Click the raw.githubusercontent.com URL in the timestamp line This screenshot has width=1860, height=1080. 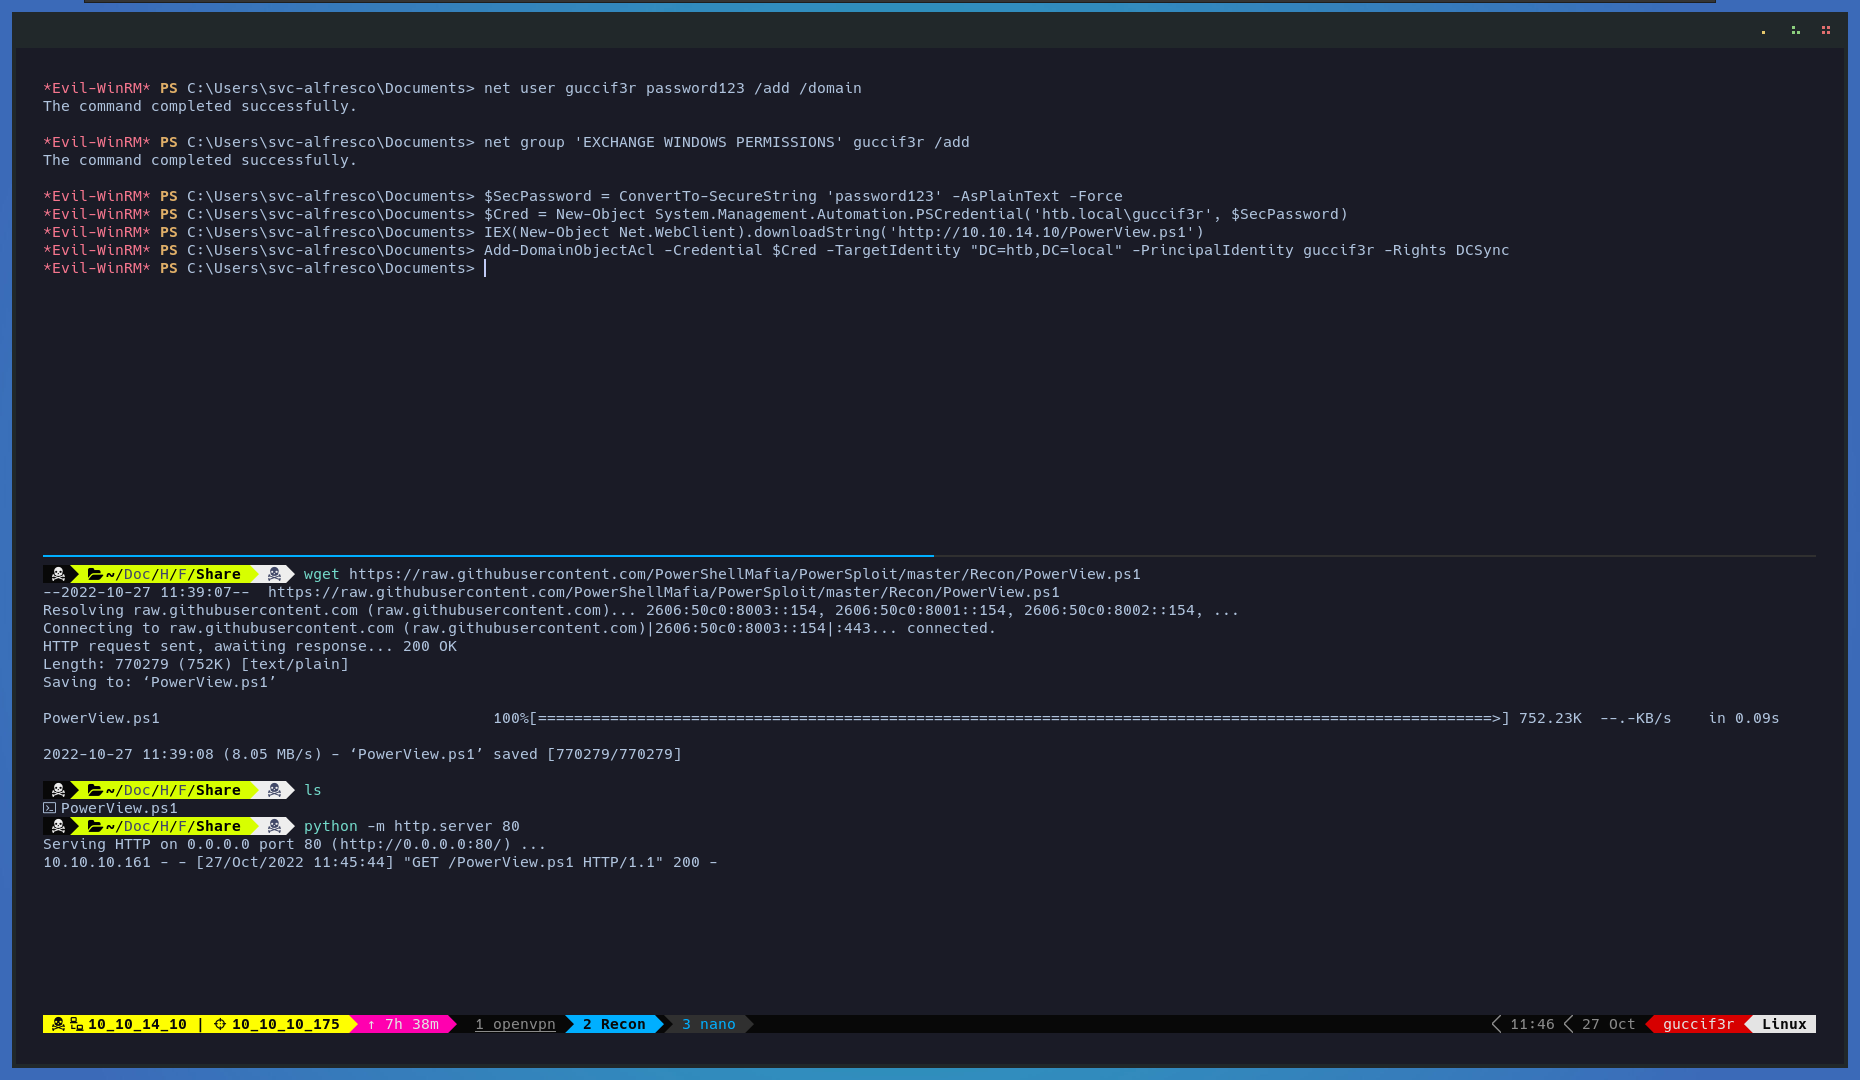tap(663, 592)
